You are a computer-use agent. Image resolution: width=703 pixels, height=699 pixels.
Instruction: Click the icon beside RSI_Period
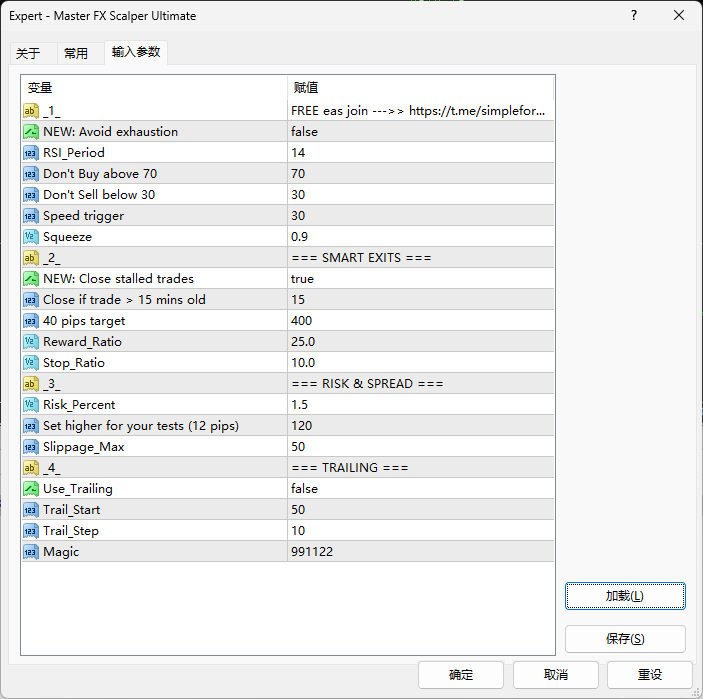tap(31, 153)
